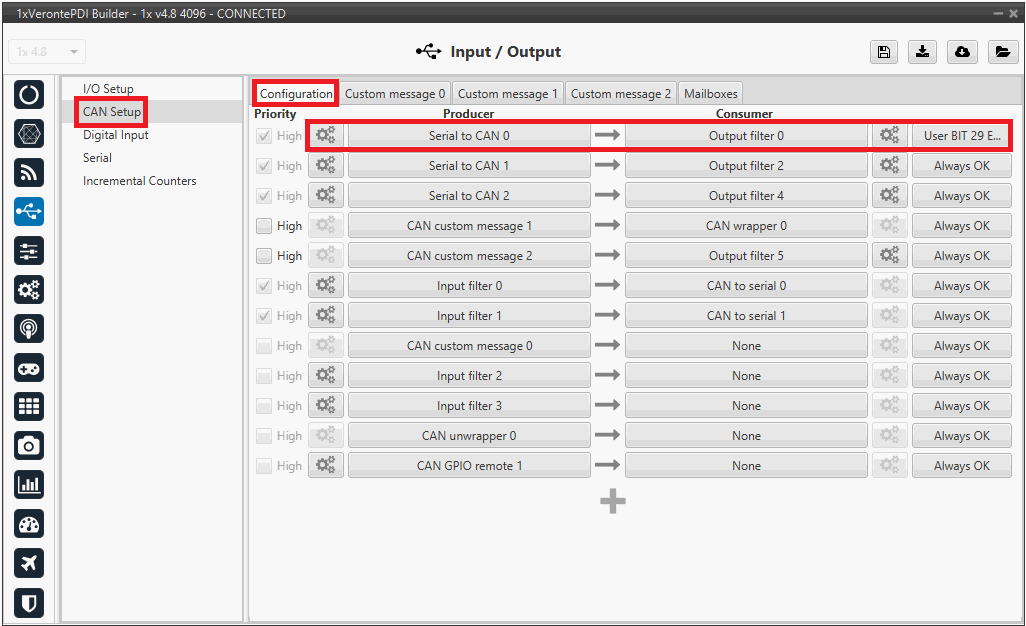Switch to the Custom message 1 tab
Screen dimensions: 1026x626
[508, 94]
